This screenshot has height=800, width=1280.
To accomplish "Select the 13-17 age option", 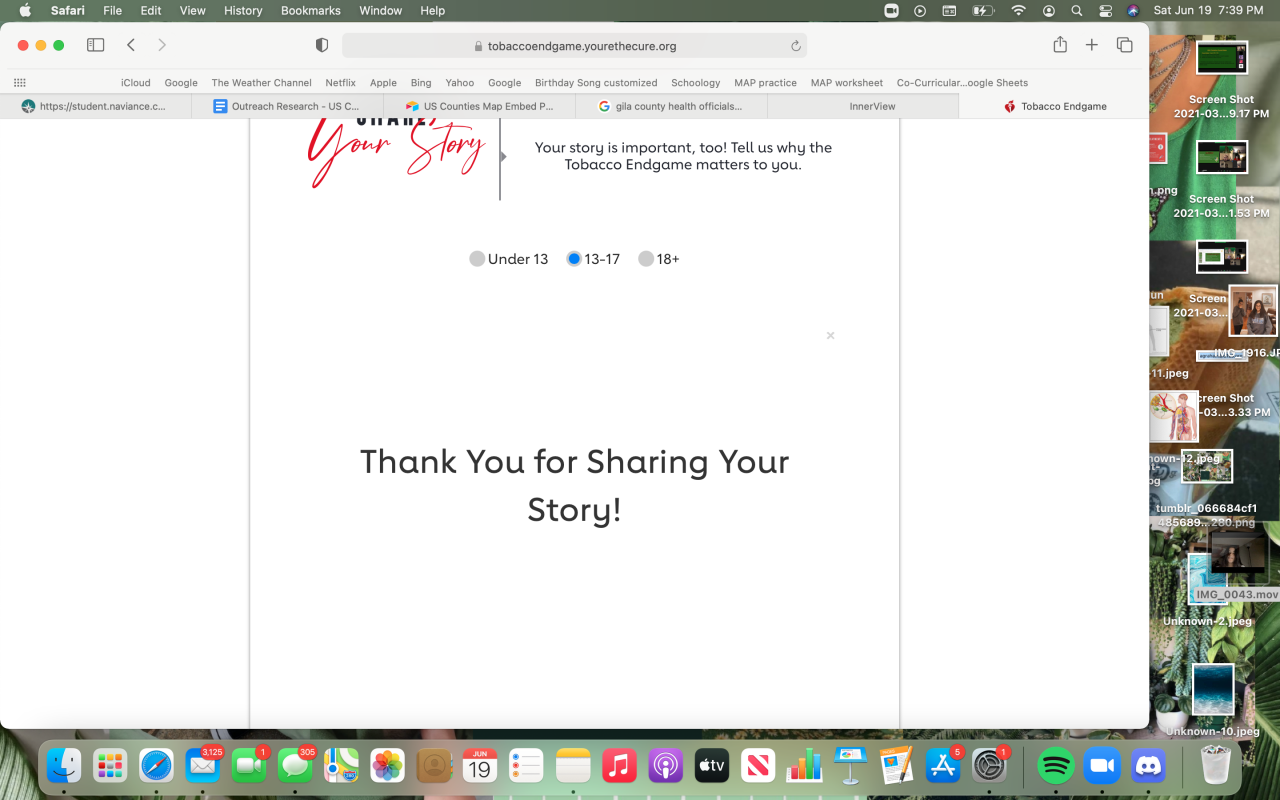I will (574, 259).
